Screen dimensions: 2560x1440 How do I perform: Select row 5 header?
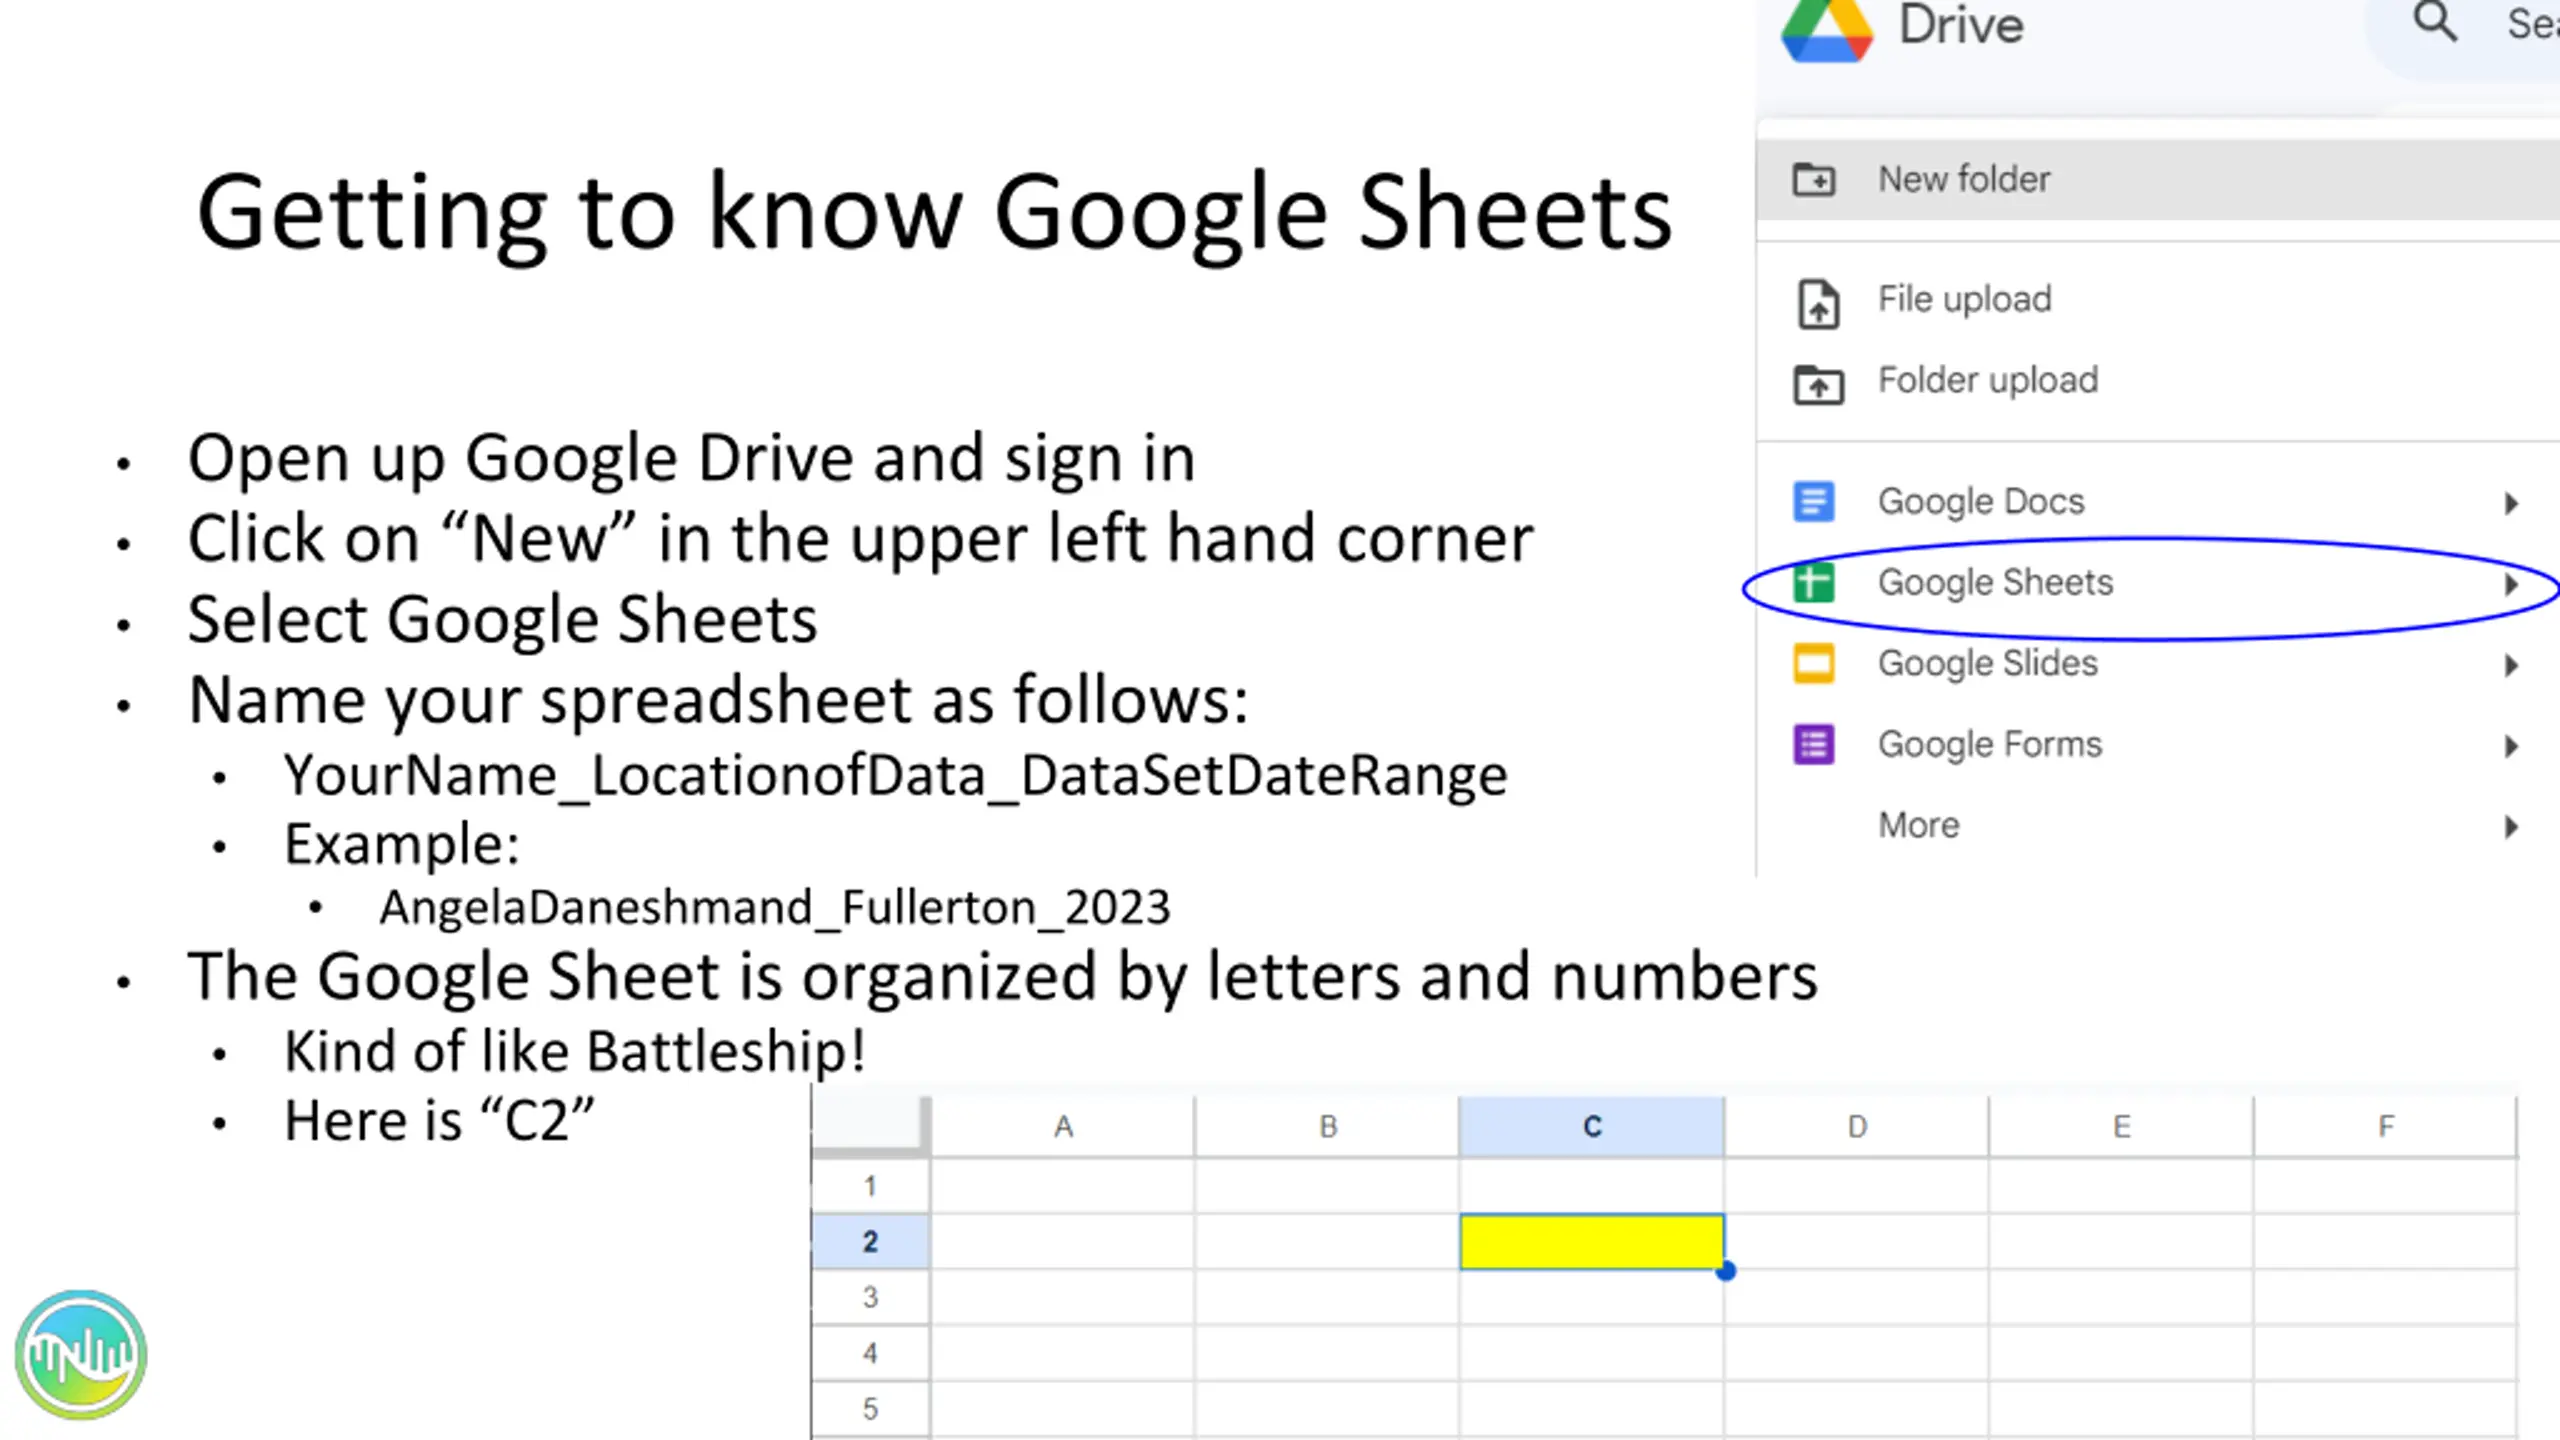[870, 1410]
